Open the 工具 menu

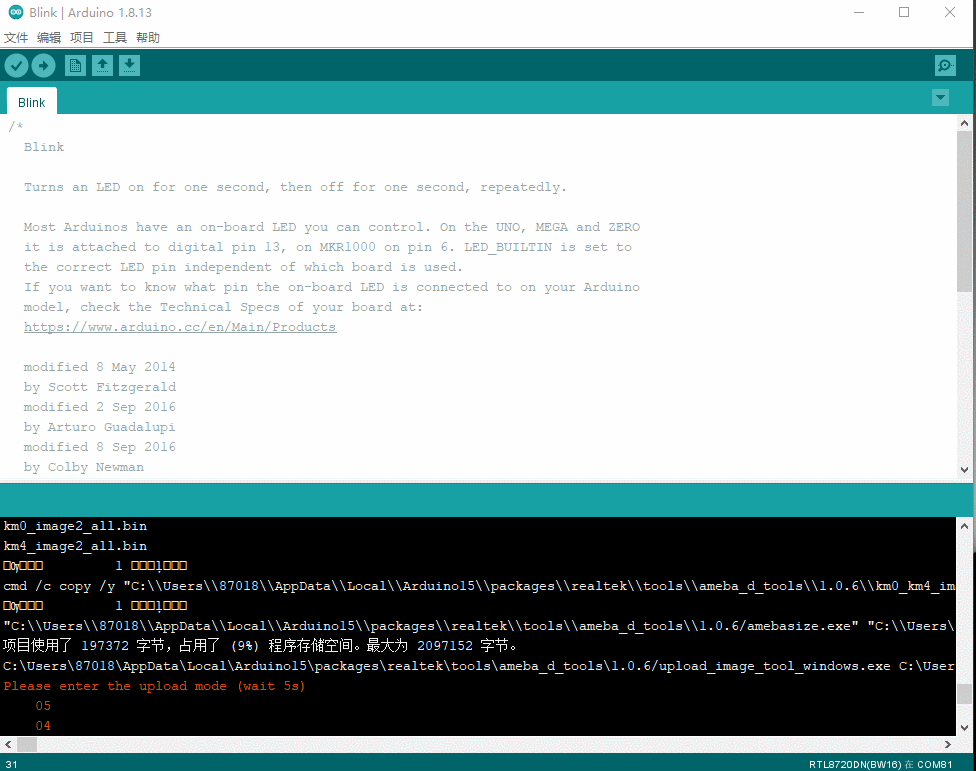(115, 37)
